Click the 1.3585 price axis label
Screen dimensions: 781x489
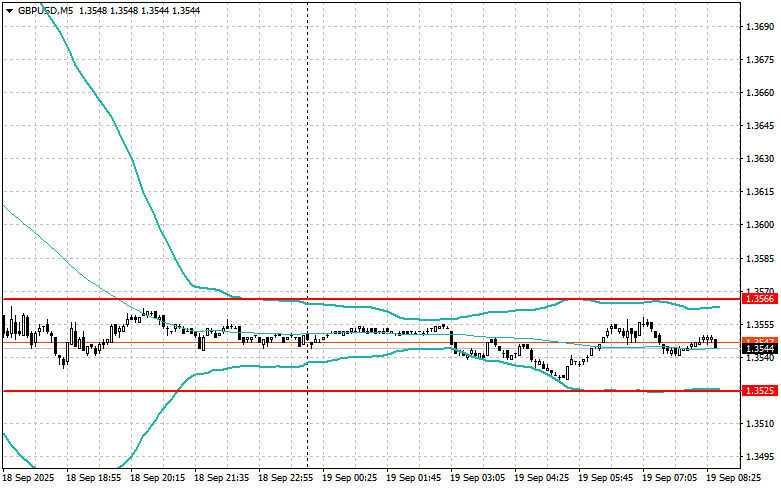pyautogui.click(x=760, y=258)
